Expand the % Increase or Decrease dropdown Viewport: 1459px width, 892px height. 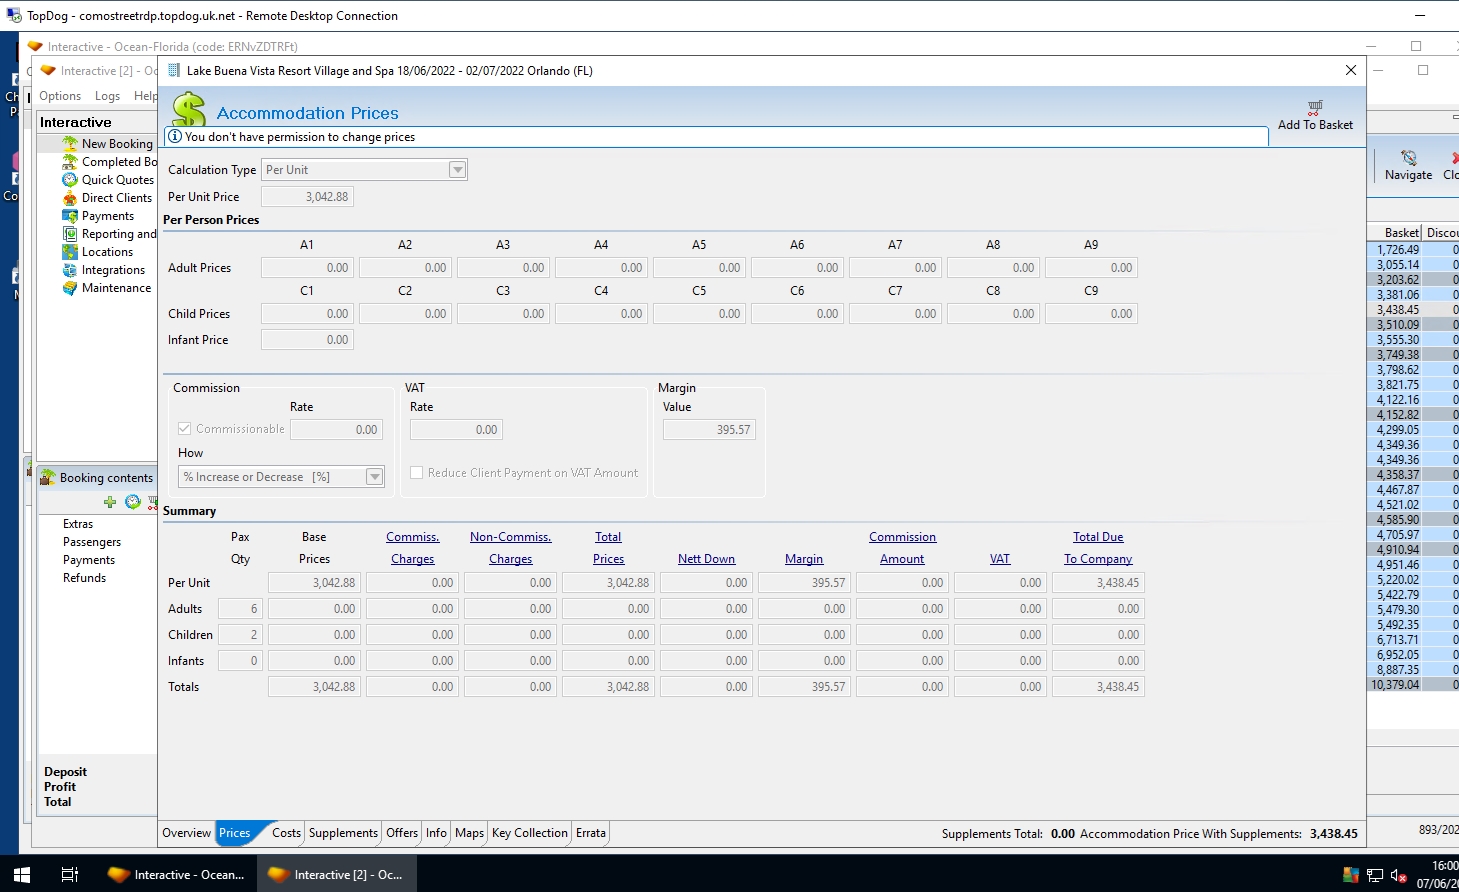pyautogui.click(x=374, y=477)
